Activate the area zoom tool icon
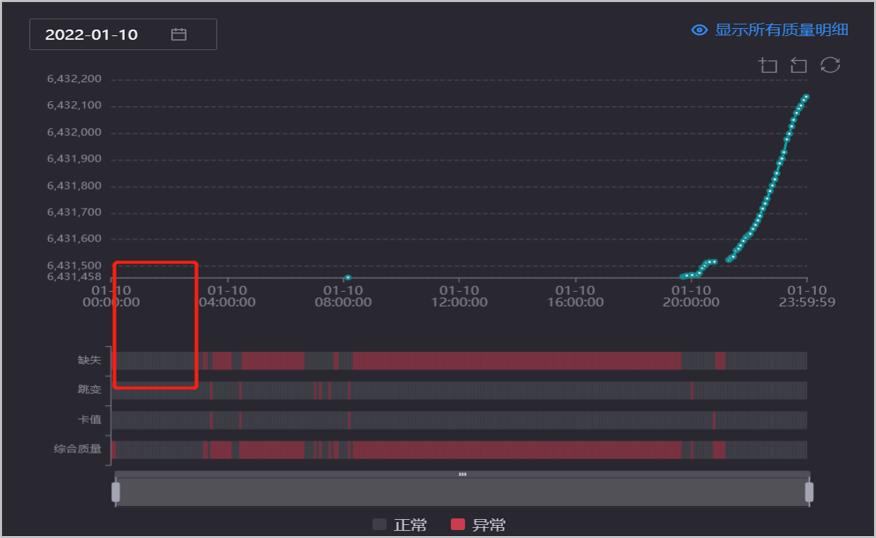 point(768,65)
